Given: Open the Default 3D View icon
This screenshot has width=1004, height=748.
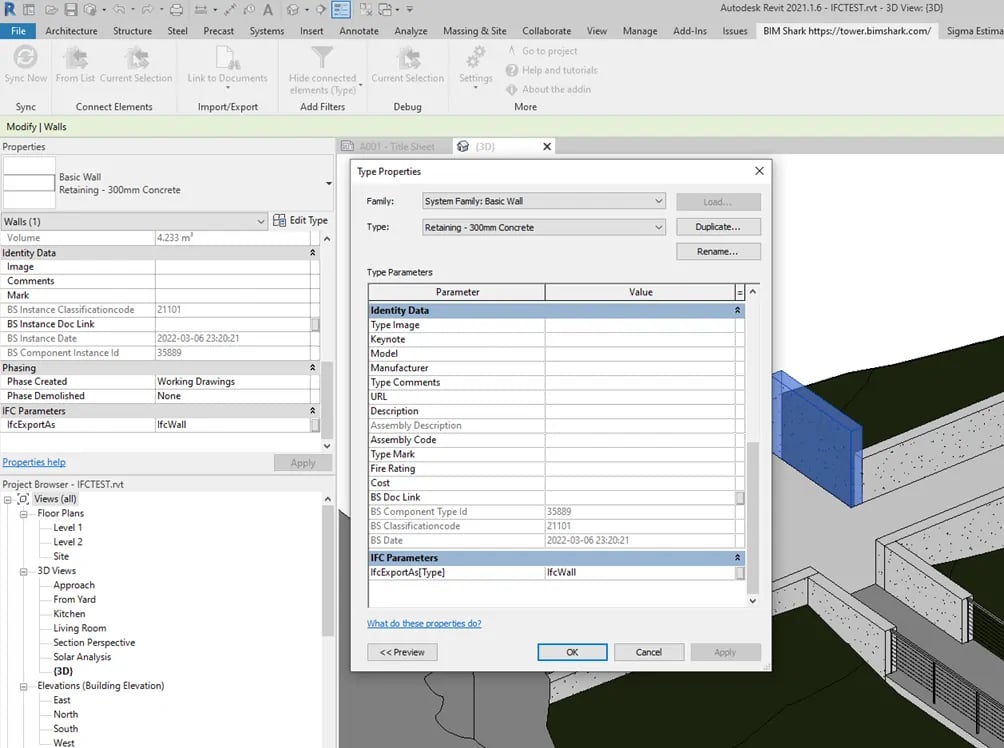Looking at the screenshot, I should tap(293, 10).
